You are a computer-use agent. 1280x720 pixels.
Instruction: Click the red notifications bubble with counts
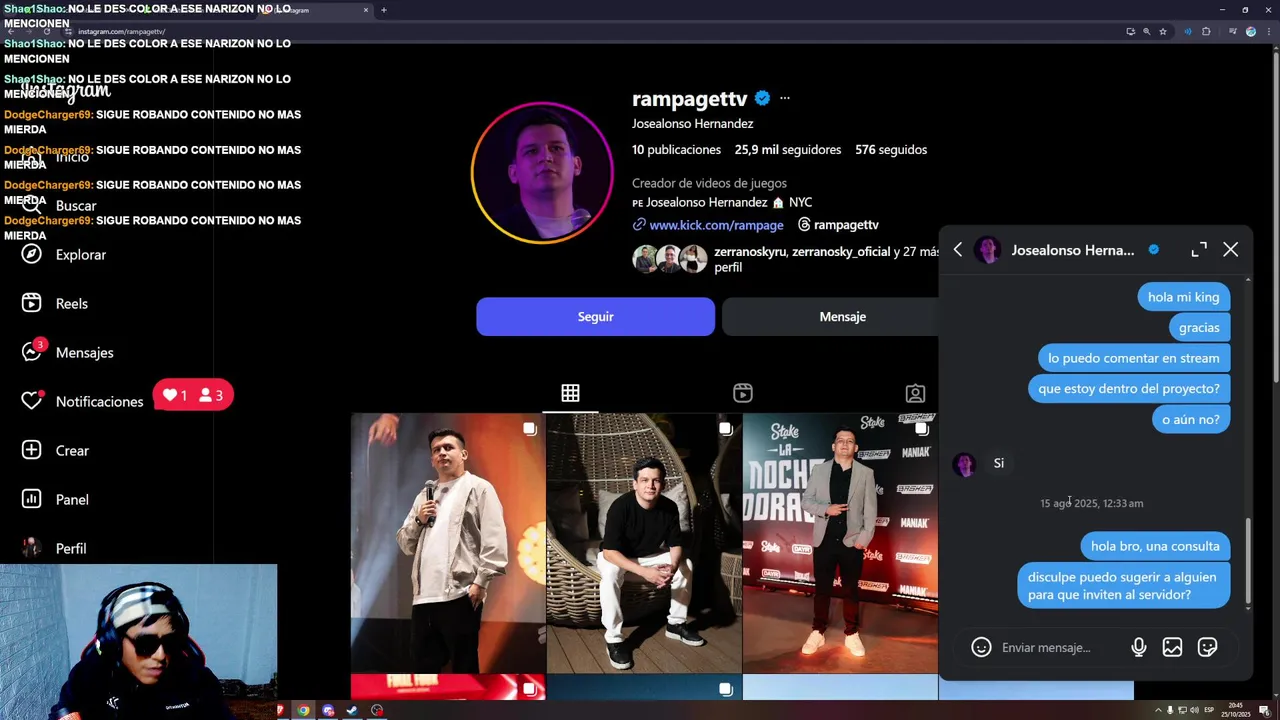(x=193, y=395)
